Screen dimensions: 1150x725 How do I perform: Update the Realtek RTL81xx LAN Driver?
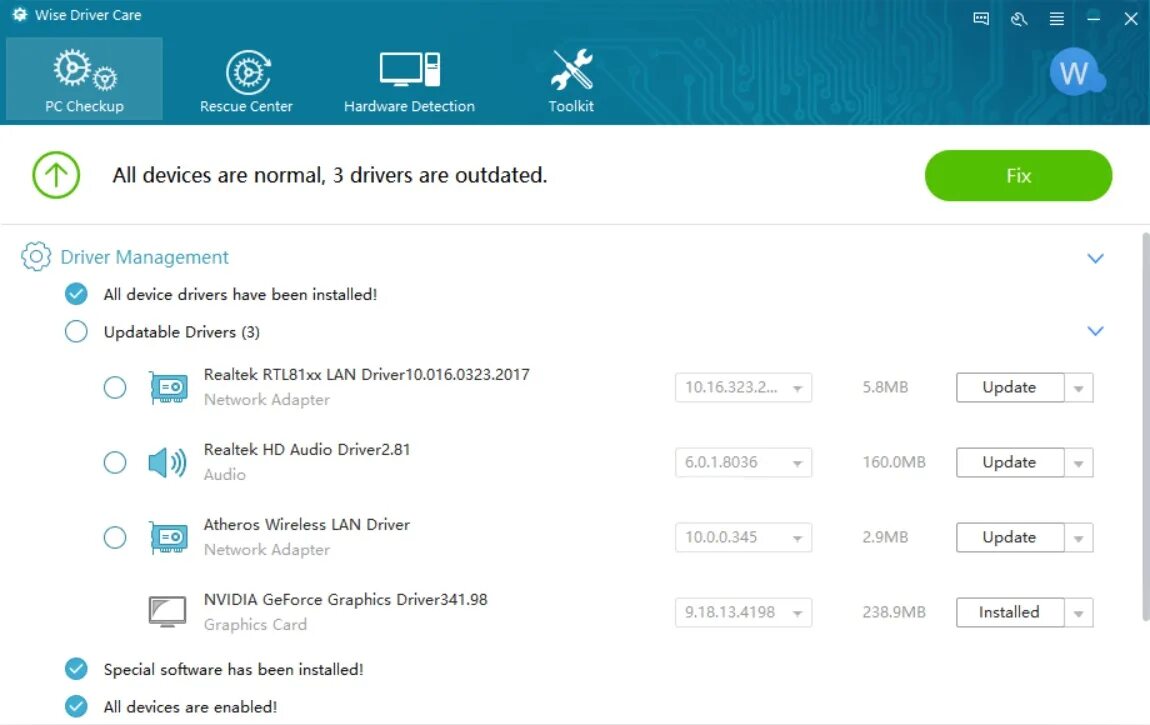click(1009, 387)
